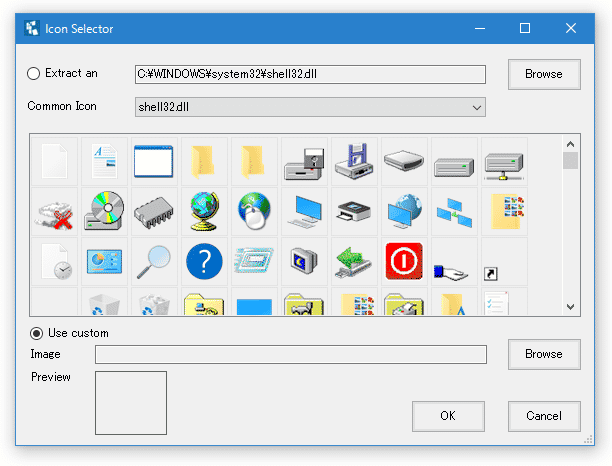Image resolution: width=612 pixels, height=466 pixels.
Task: Select the red power button icon
Action: (x=404, y=261)
